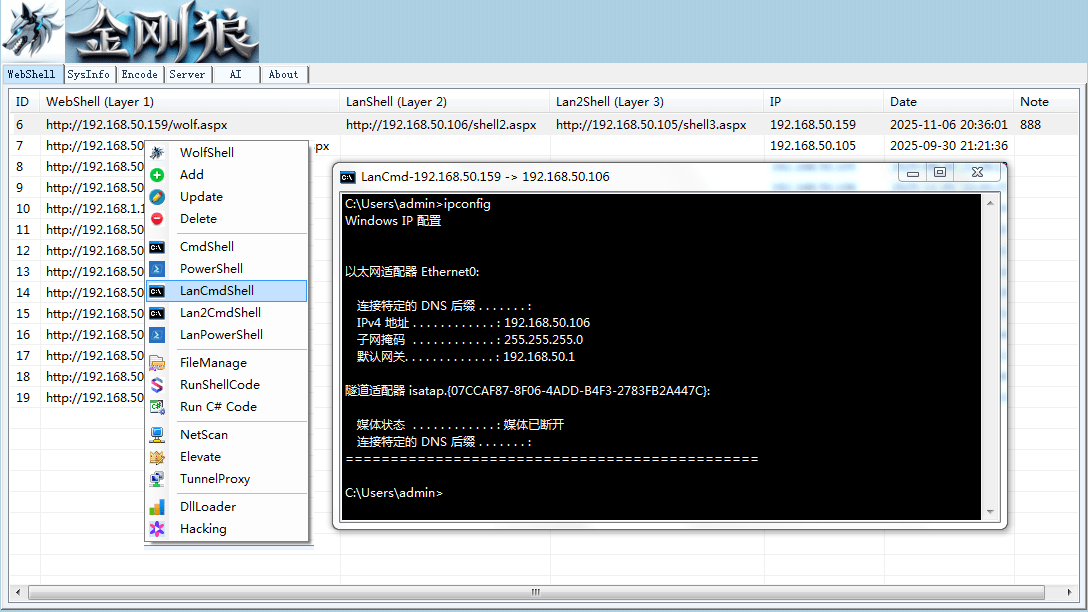Click the Note column header
The width and height of the screenshot is (1088, 612).
1046,102
